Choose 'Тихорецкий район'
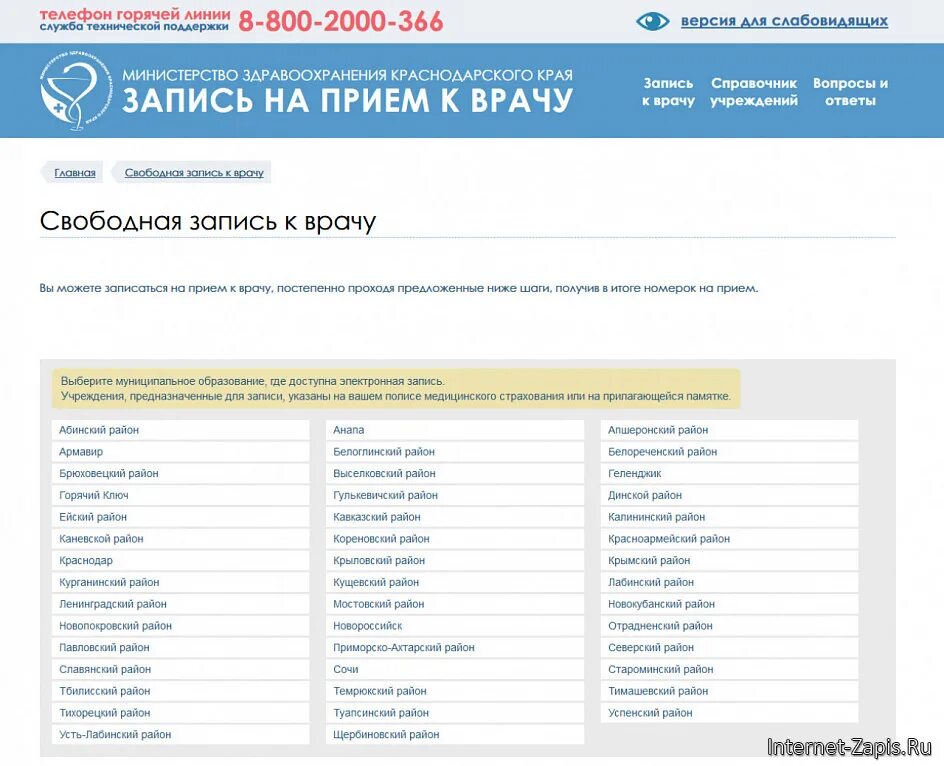Image resolution: width=944 pixels, height=766 pixels. coord(181,712)
